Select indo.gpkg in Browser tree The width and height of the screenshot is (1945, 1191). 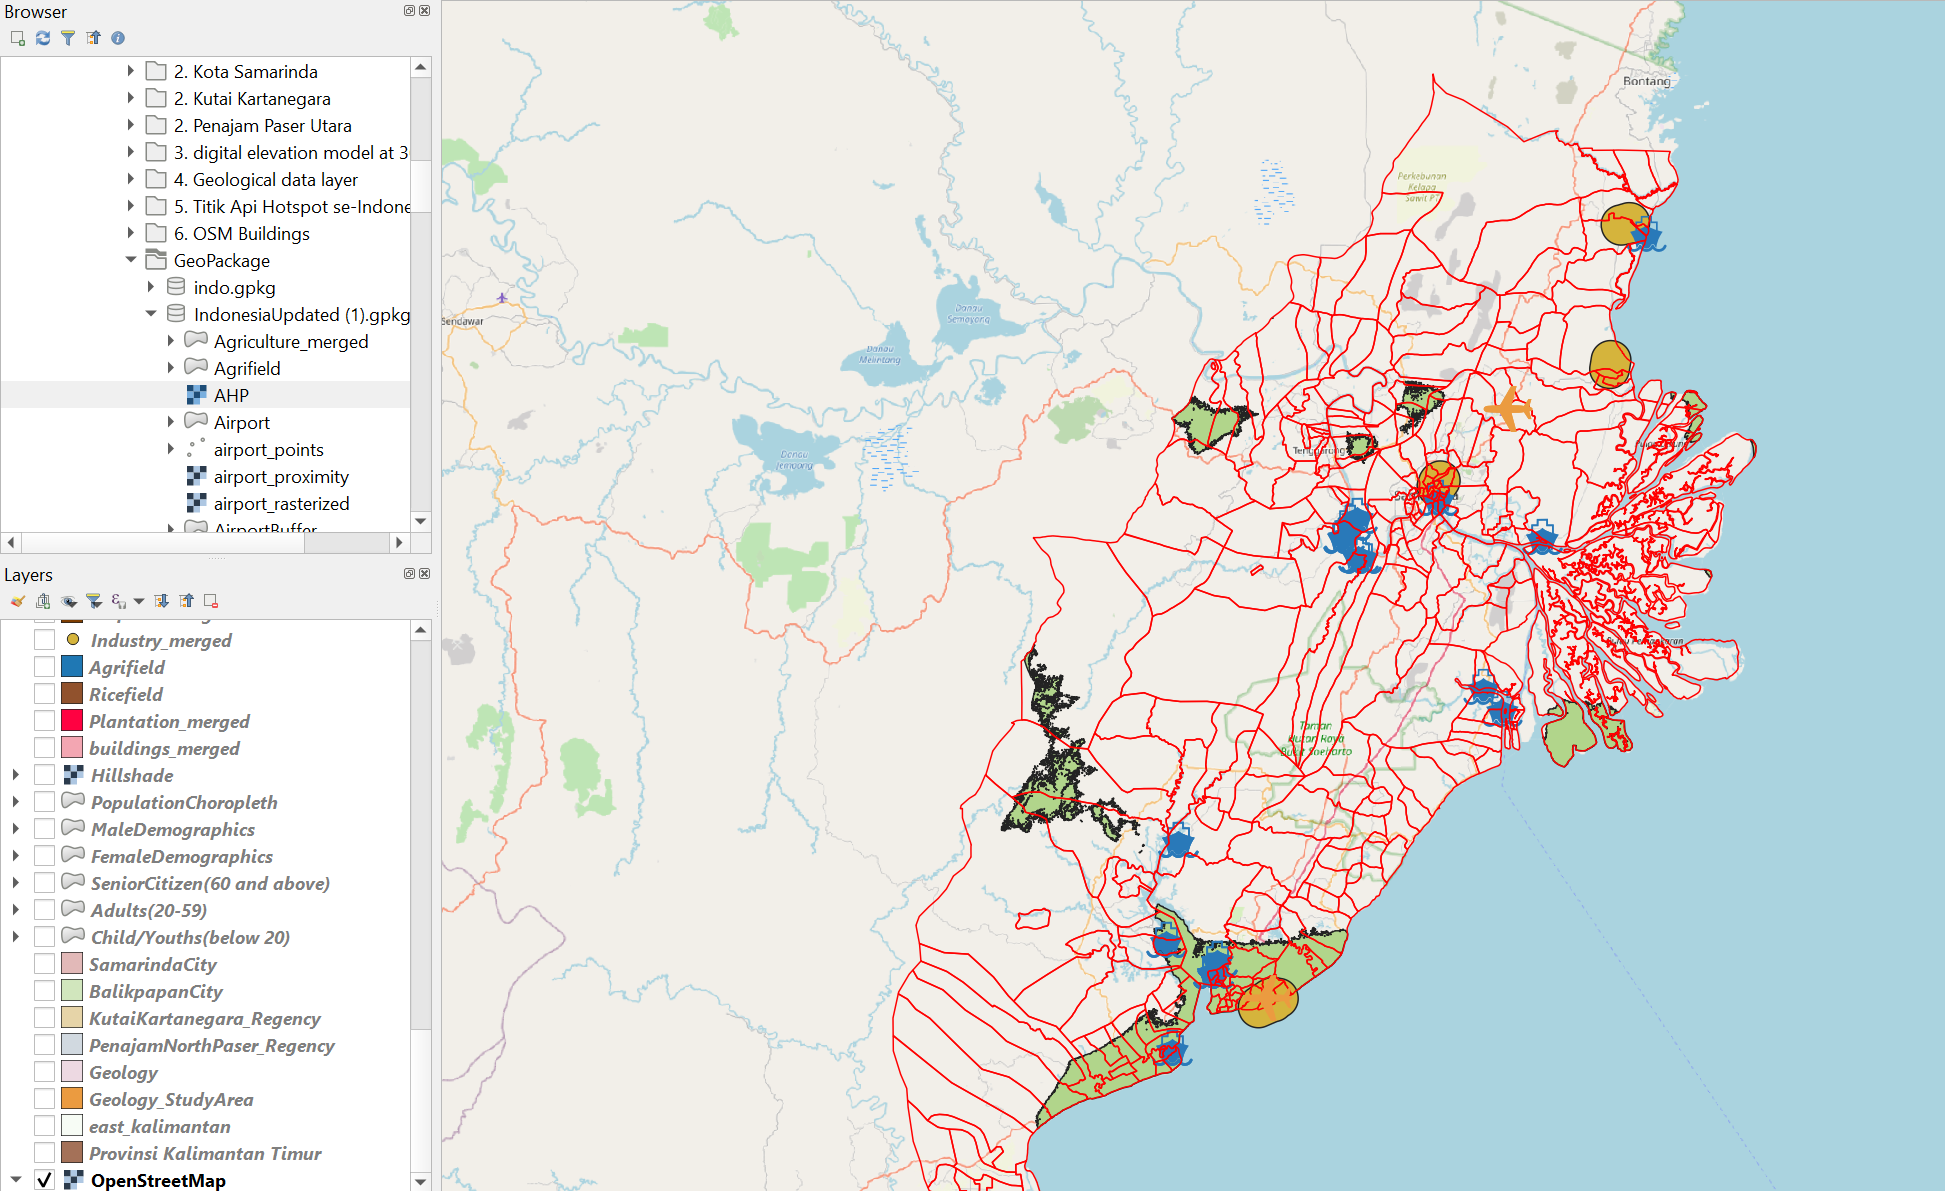(234, 287)
